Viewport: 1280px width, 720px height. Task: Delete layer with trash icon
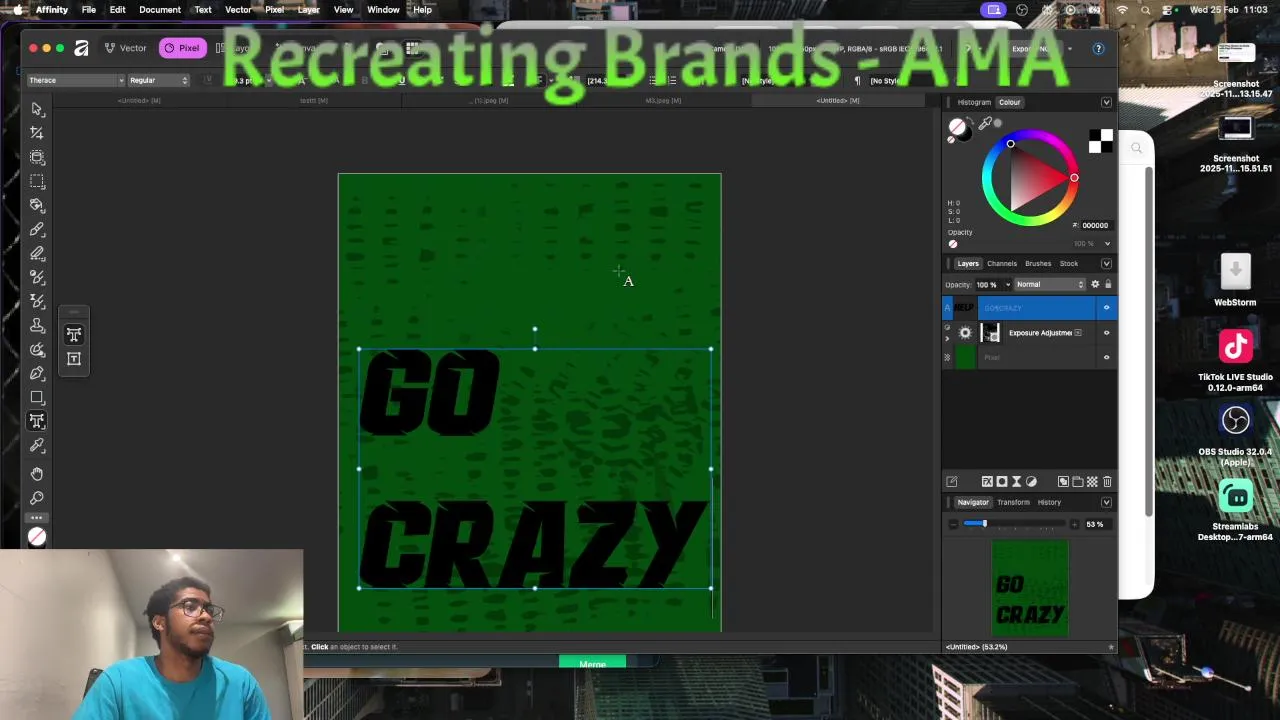tap(1107, 482)
